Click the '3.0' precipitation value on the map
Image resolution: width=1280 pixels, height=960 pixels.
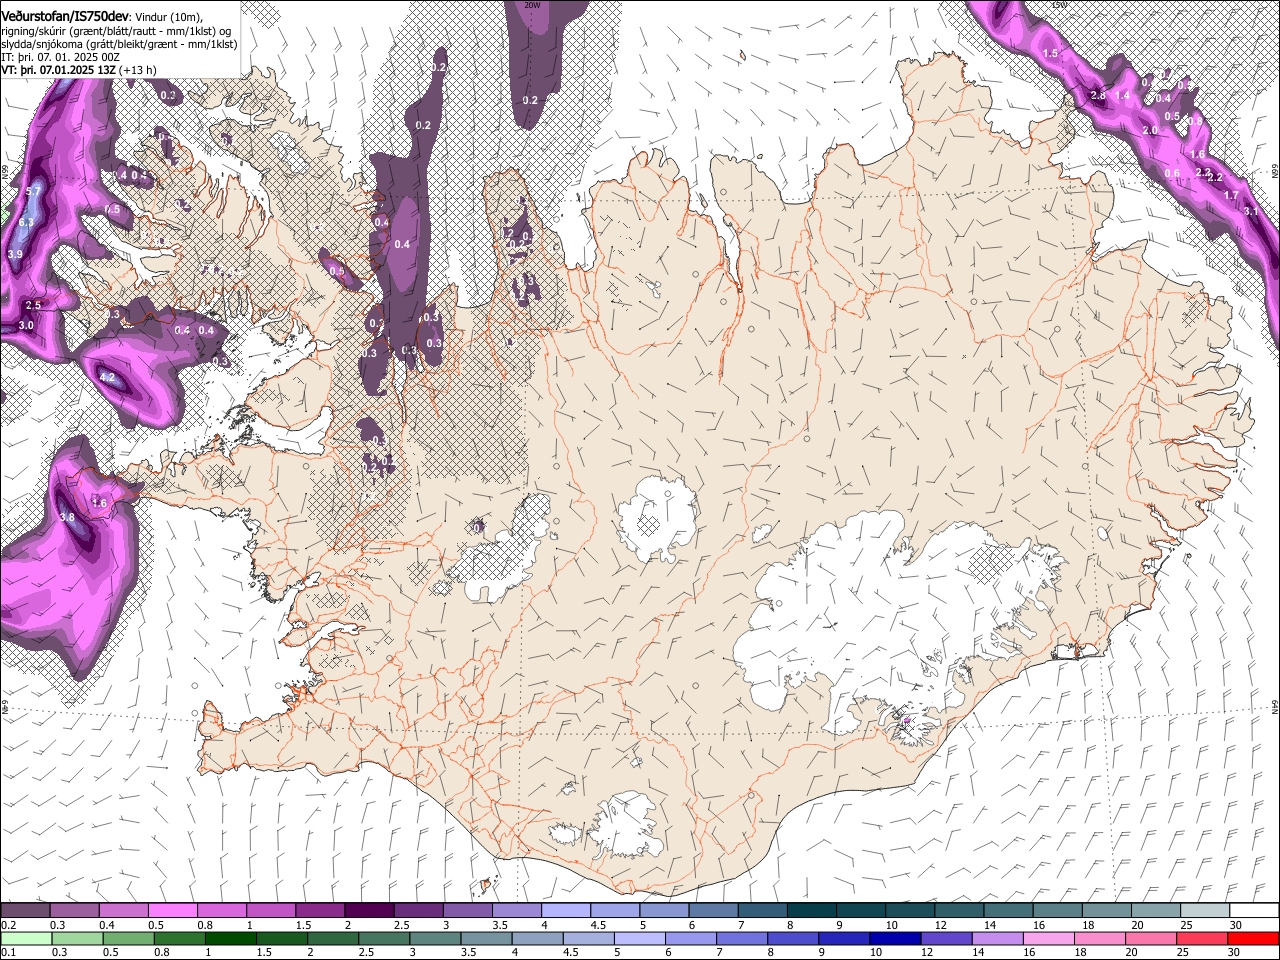tap(26, 325)
